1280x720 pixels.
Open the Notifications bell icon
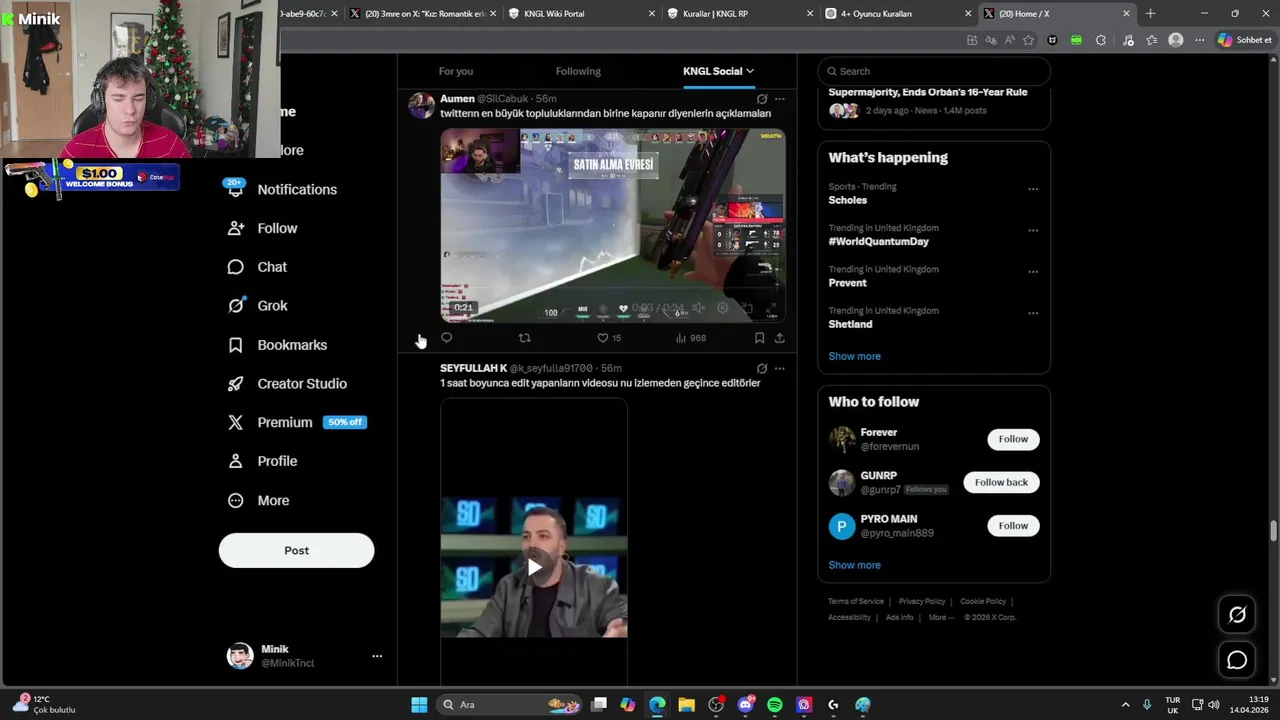(x=235, y=190)
